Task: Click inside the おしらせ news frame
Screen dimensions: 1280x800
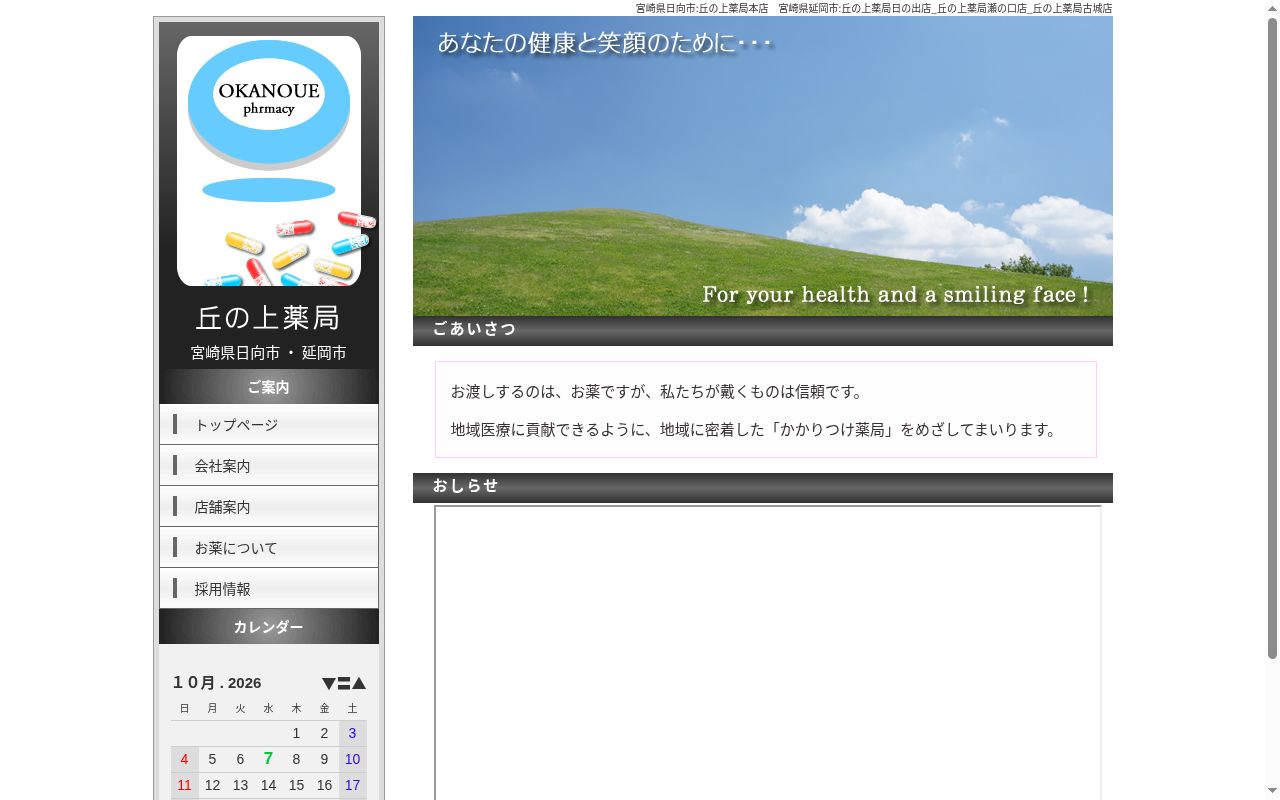Action: [x=768, y=653]
